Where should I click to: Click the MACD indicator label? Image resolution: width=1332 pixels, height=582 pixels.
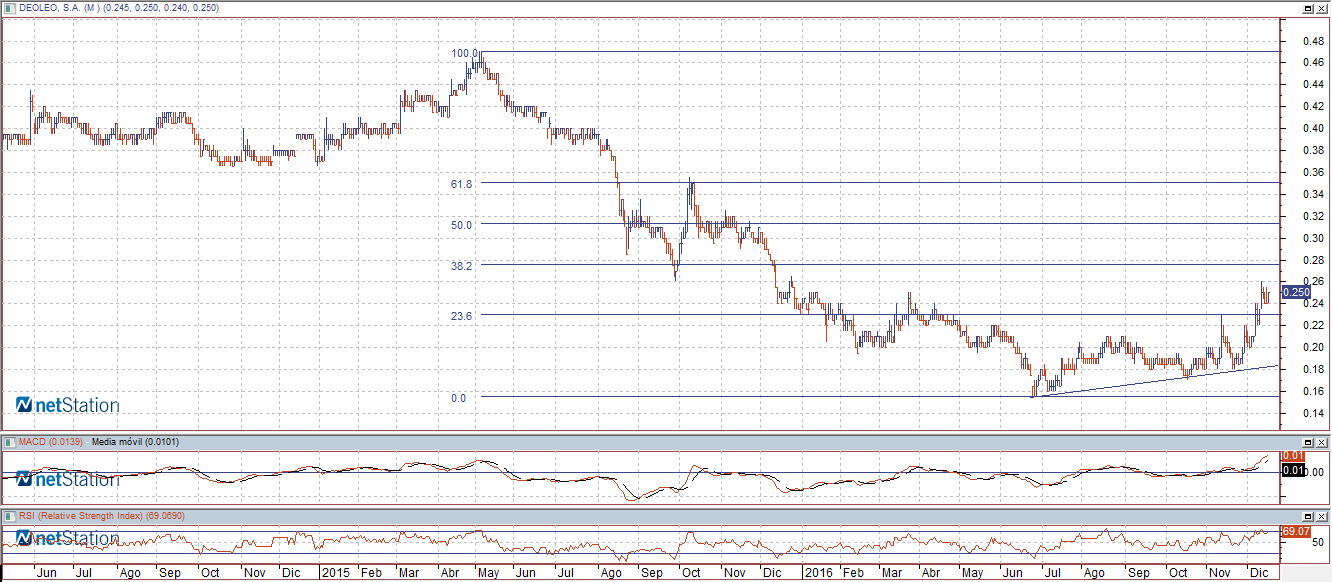point(50,441)
